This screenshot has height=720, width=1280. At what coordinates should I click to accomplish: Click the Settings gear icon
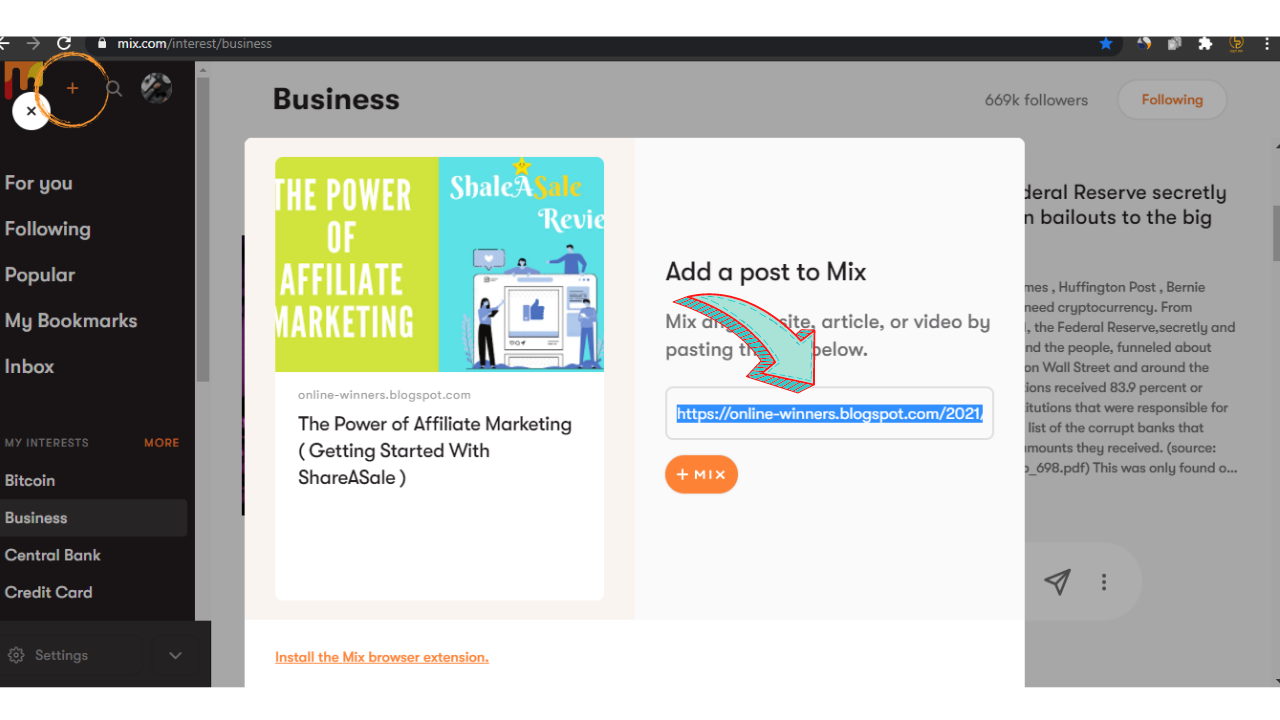16,655
